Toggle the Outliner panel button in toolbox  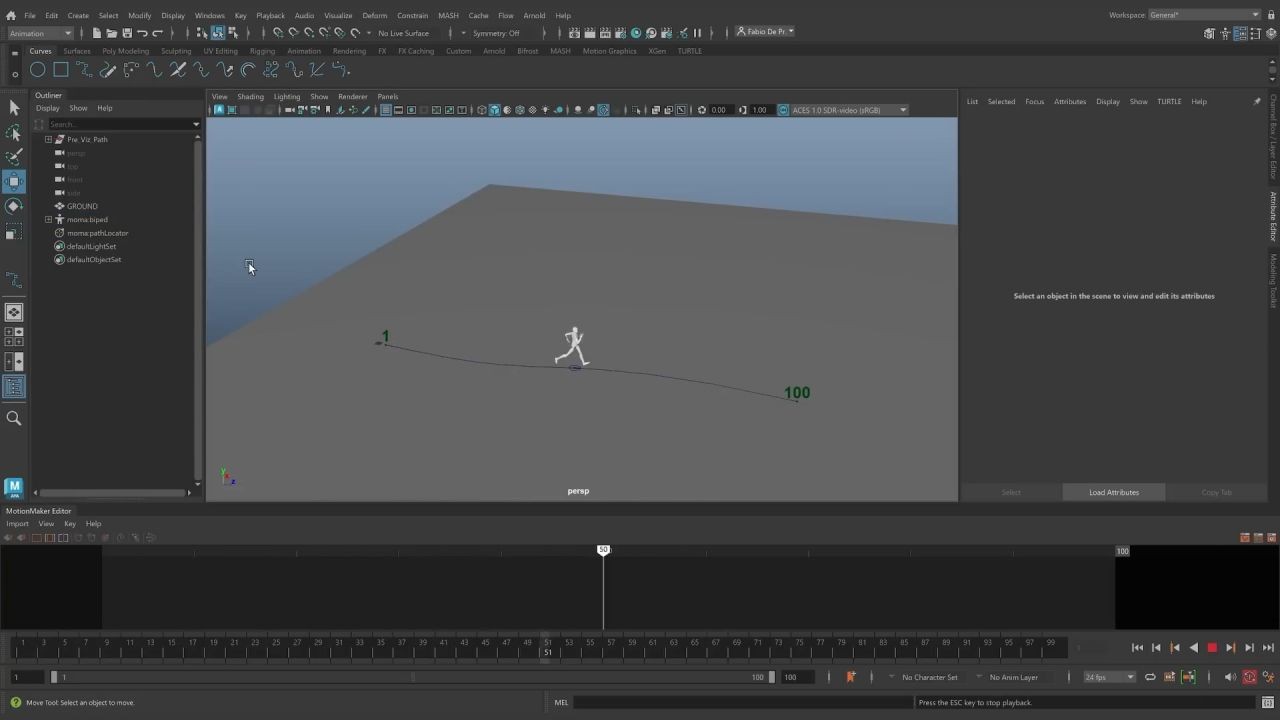pyautogui.click(x=14, y=387)
